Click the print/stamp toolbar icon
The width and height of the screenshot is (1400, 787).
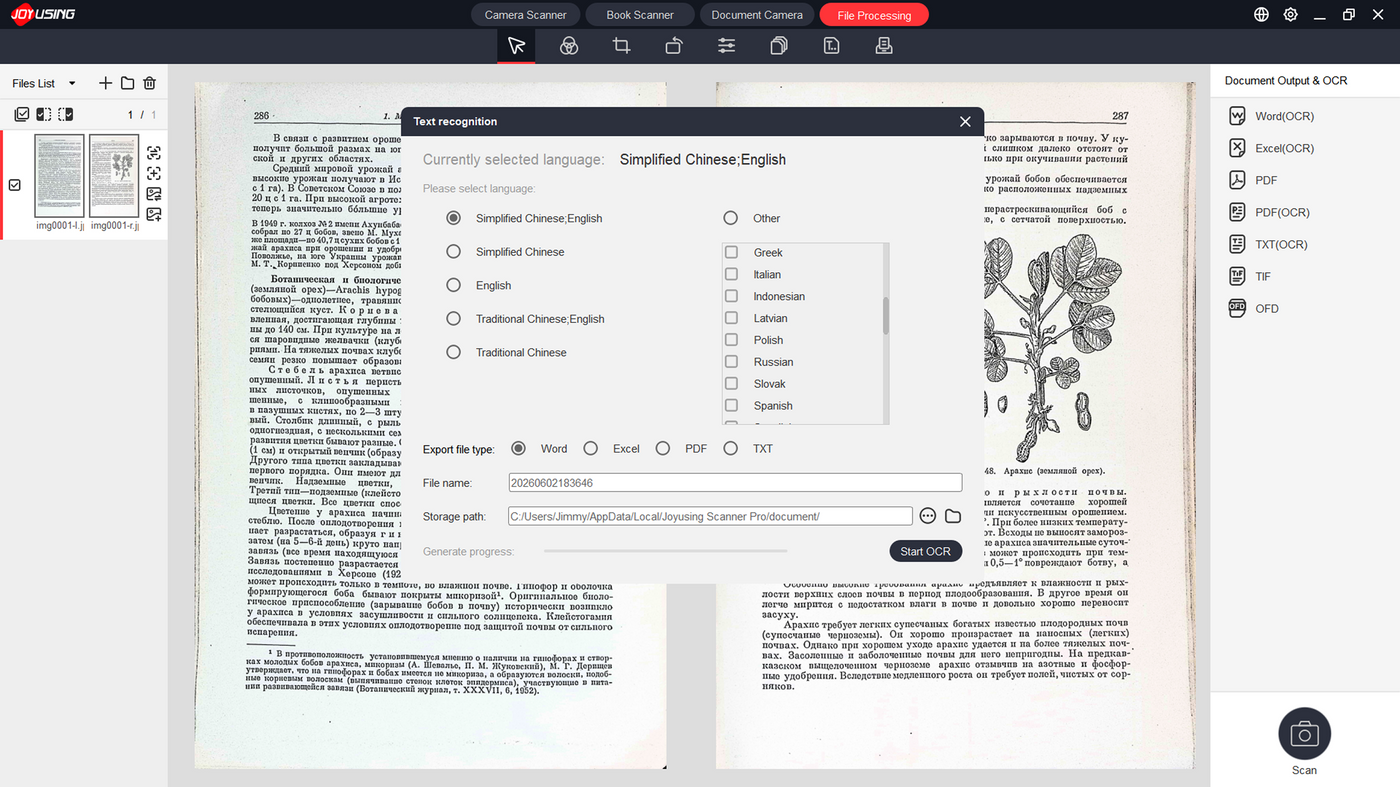coord(884,45)
